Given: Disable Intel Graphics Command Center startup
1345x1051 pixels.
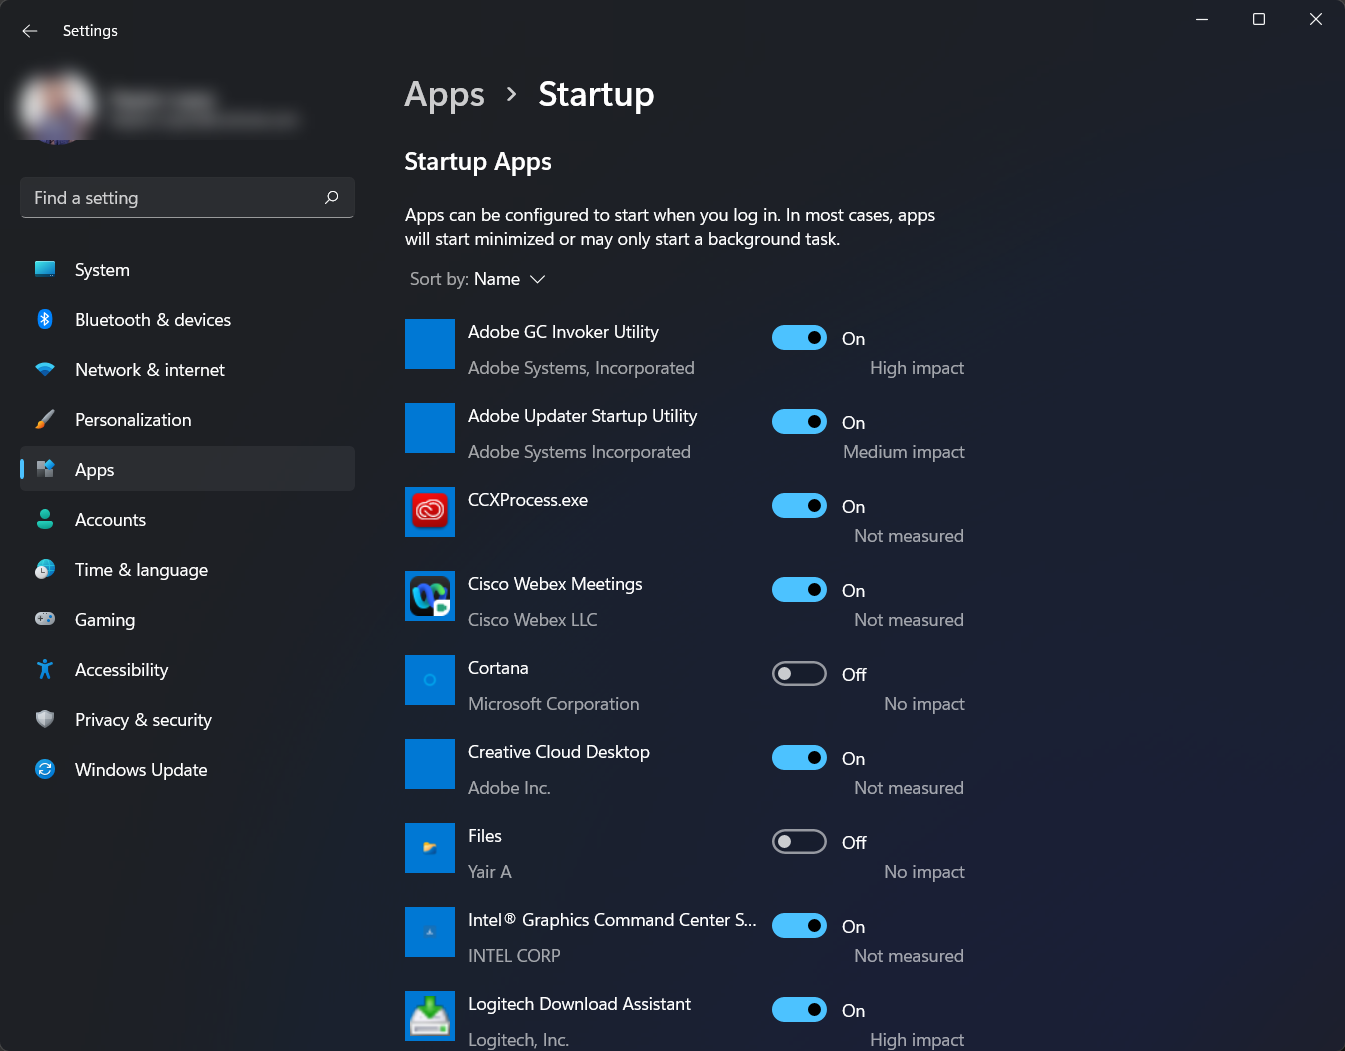Looking at the screenshot, I should [799, 926].
